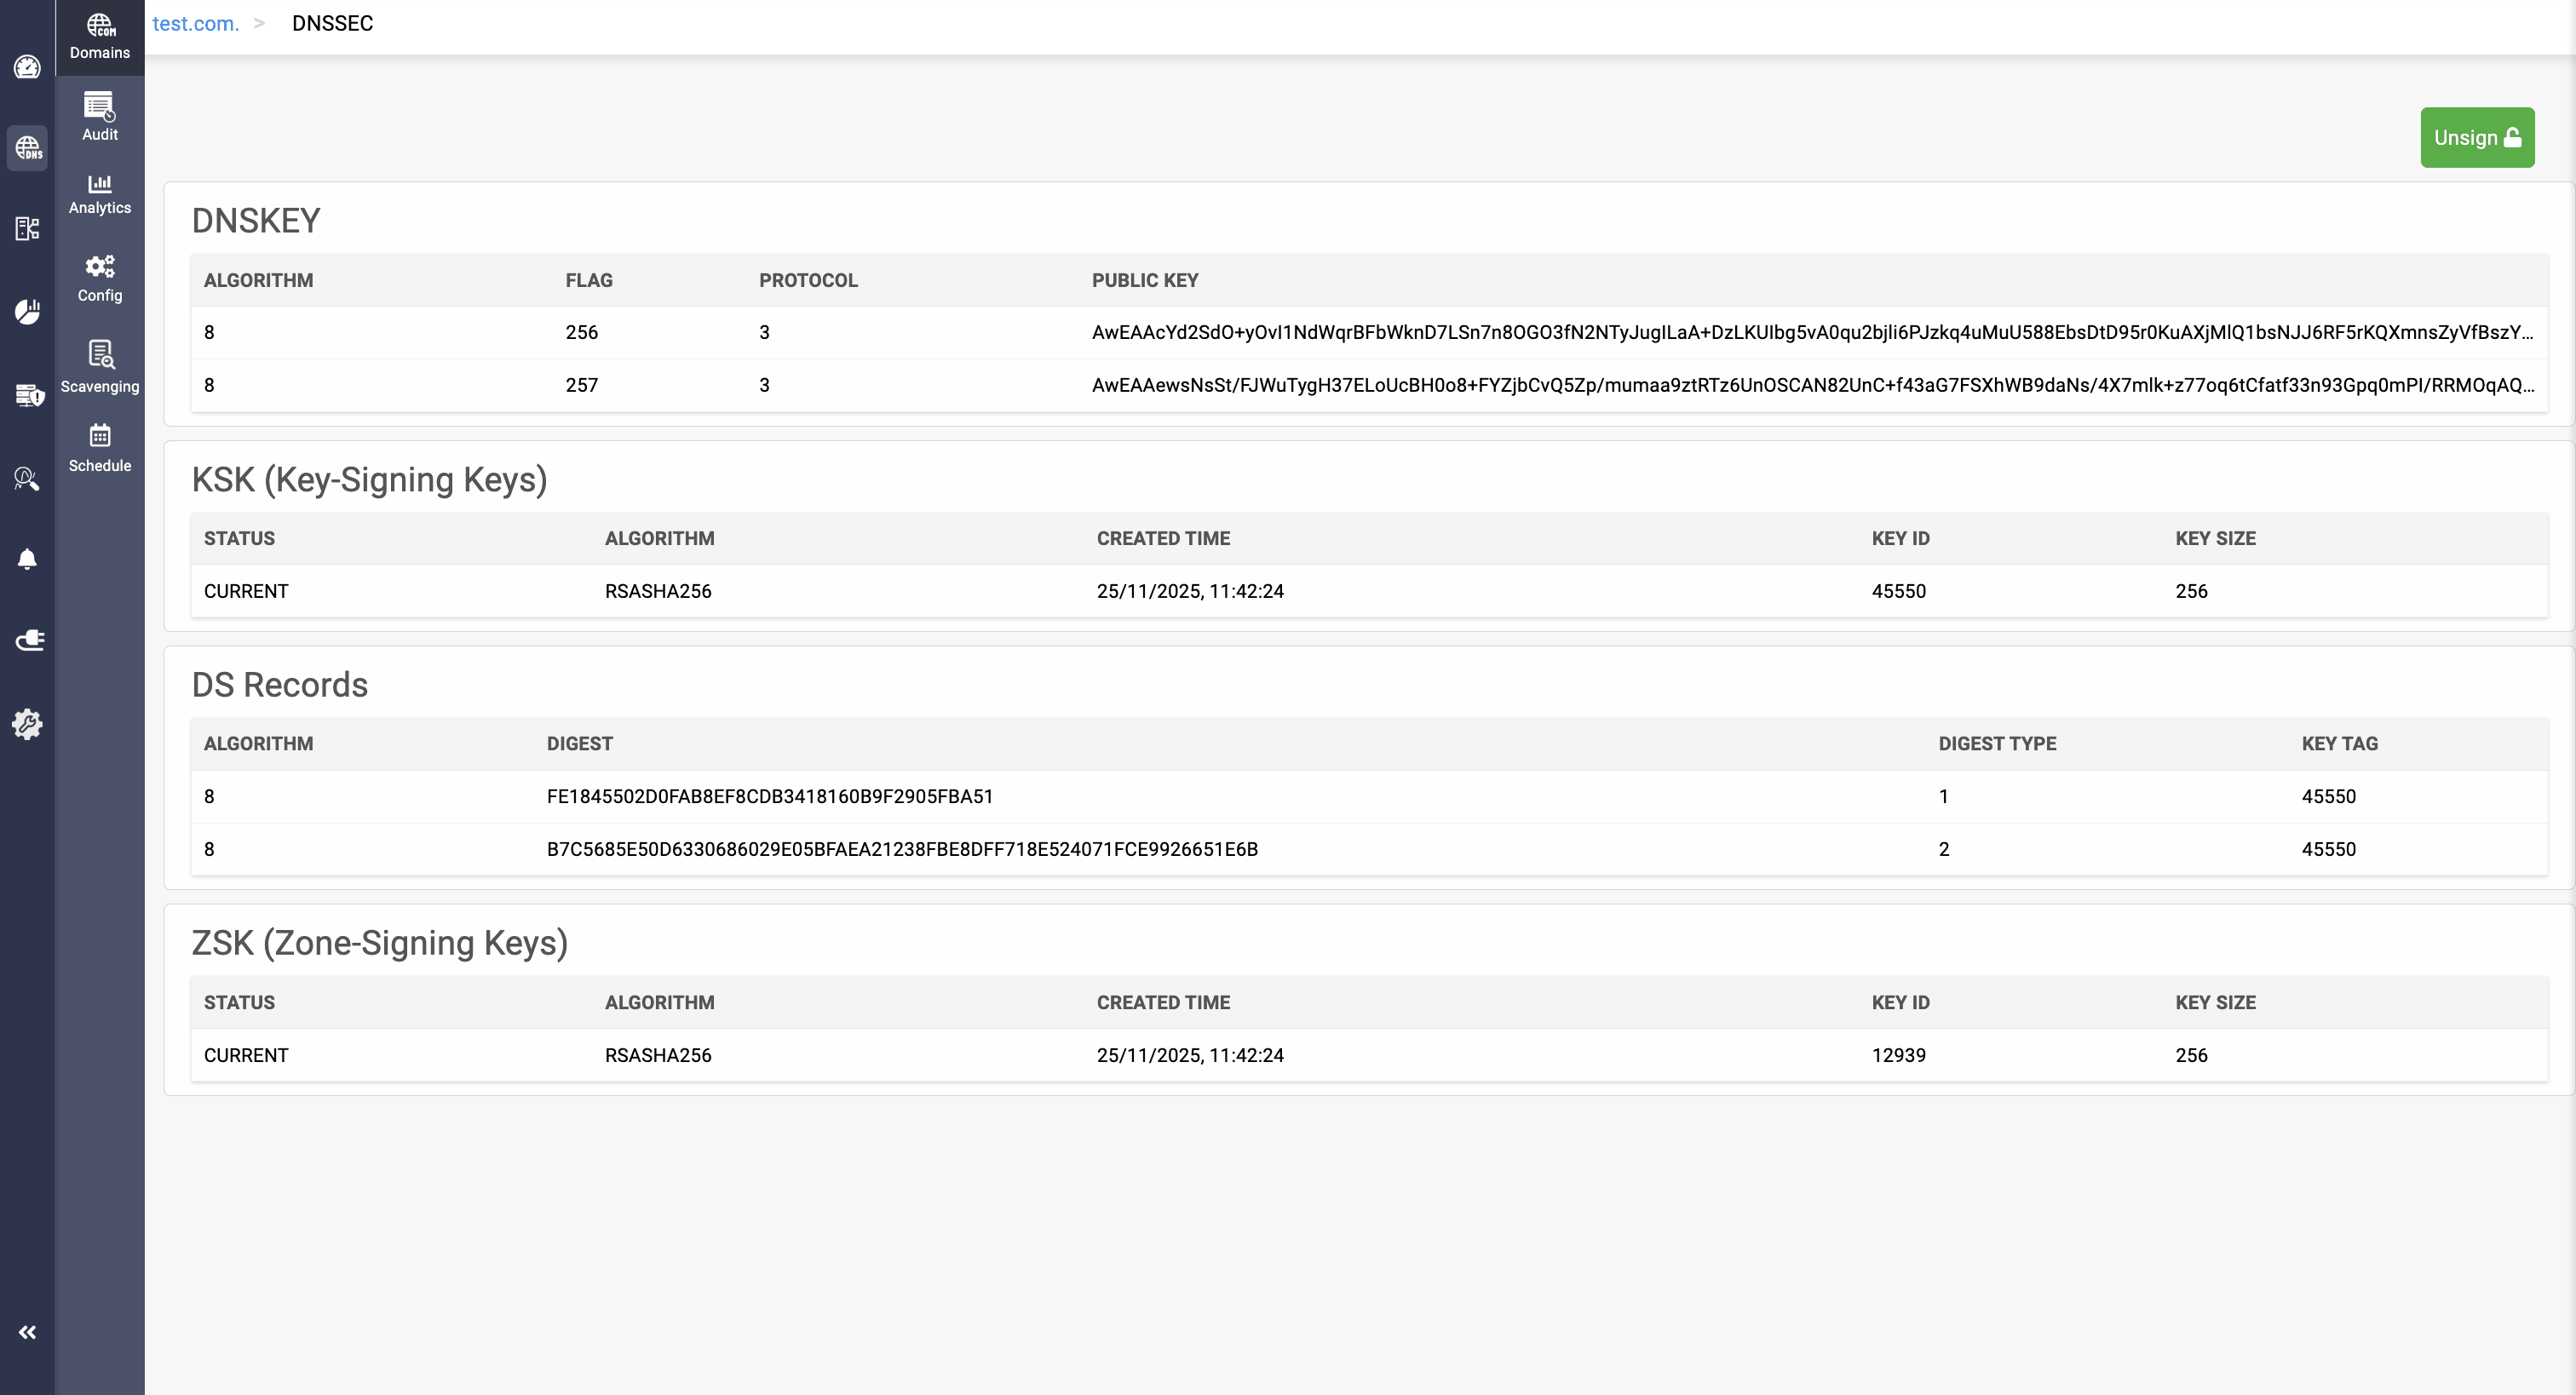This screenshot has width=2576, height=1395.
Task: Click the magnifier monitoring icon
Action: pyautogui.click(x=27, y=479)
